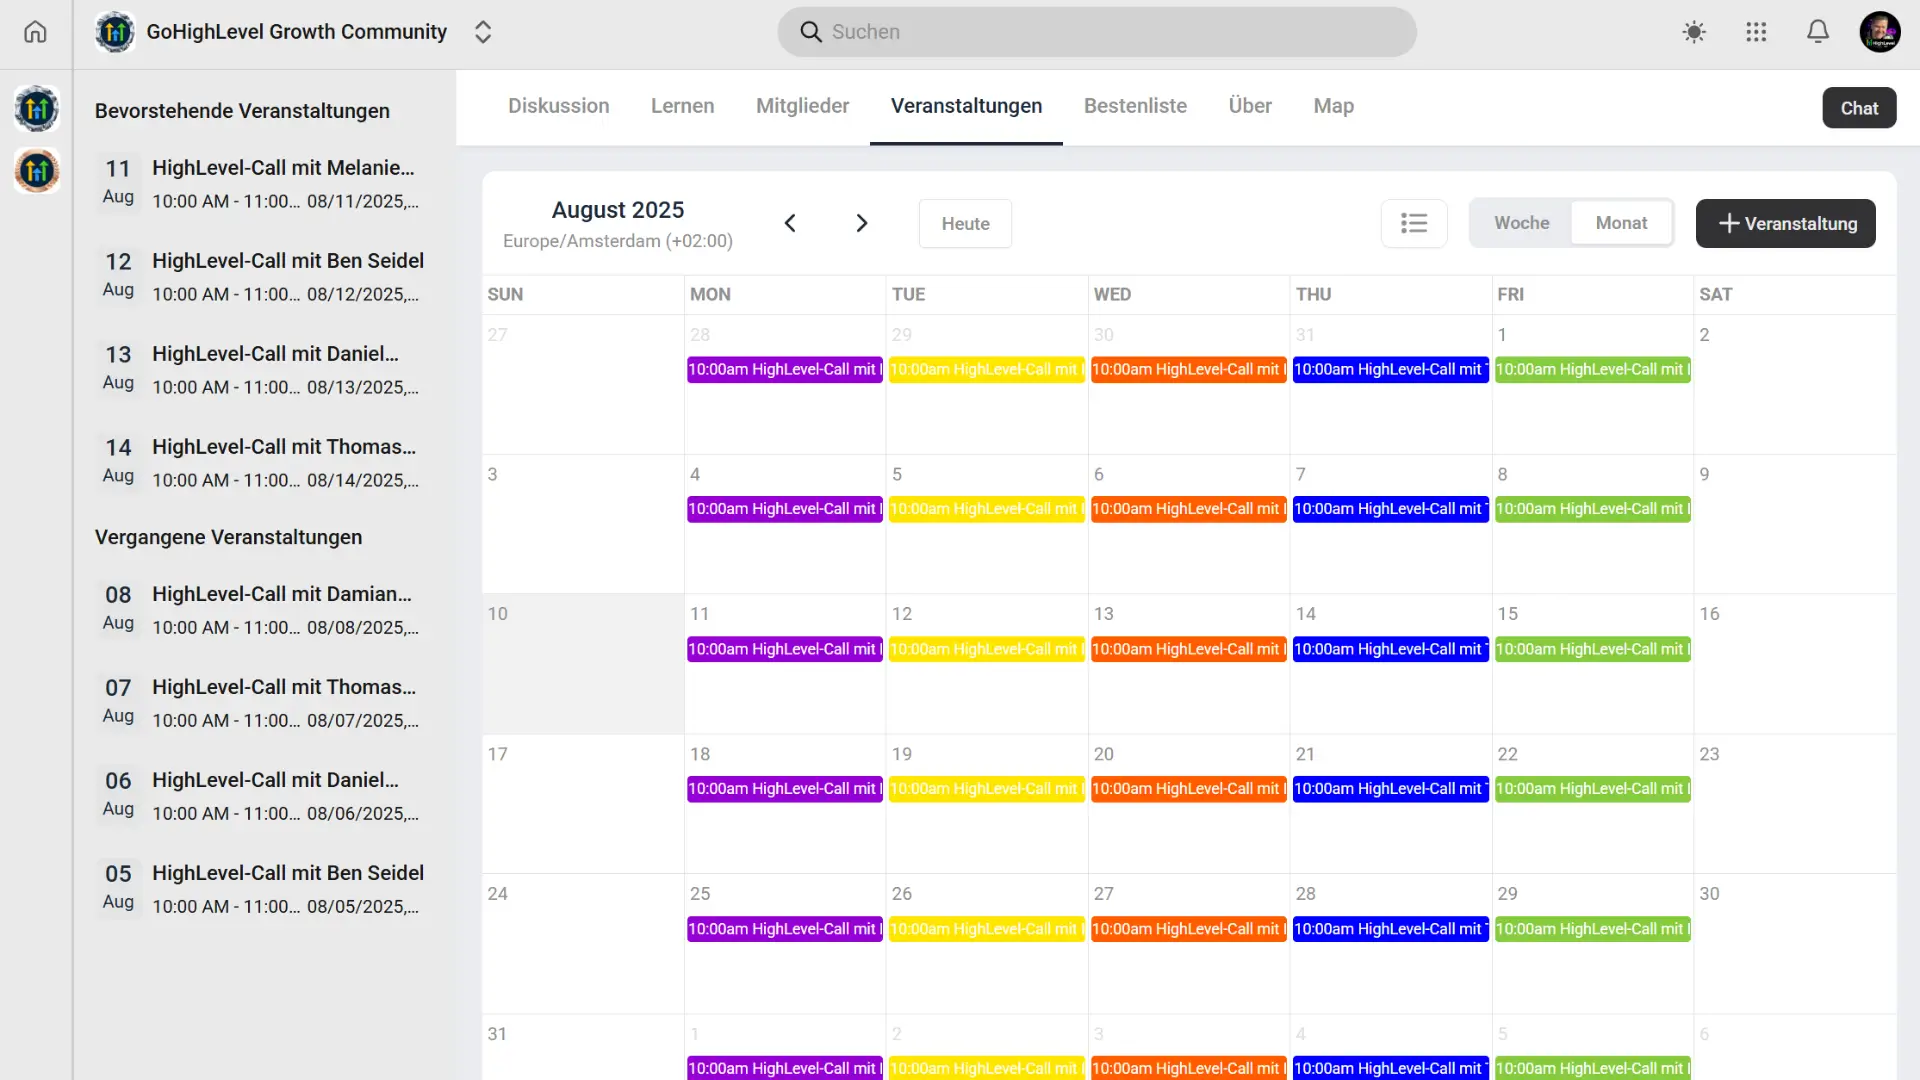
Task: Open past Aug 05 call mit Ben Seidel
Action: tap(261, 888)
